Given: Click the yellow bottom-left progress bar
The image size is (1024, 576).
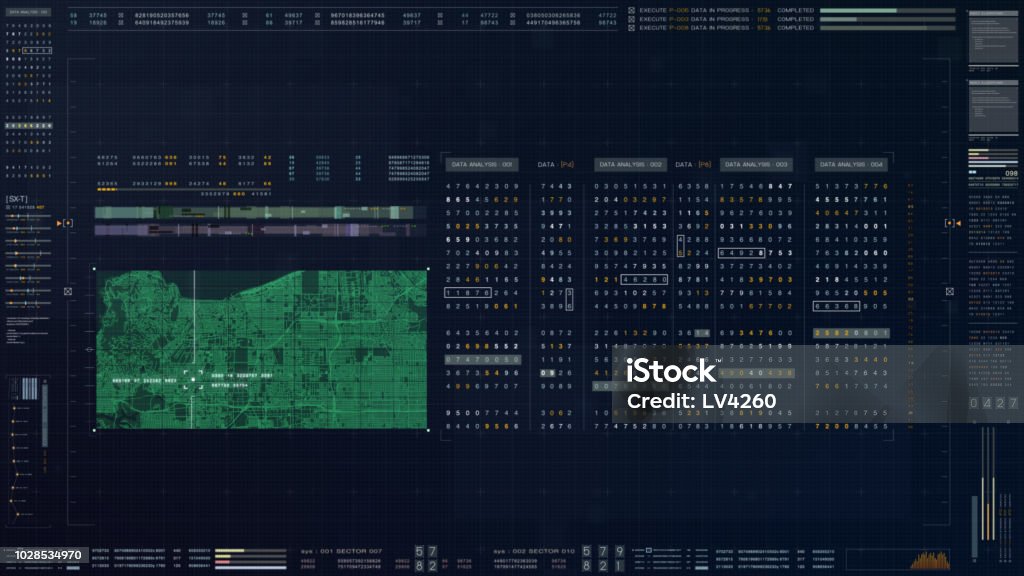Looking at the screenshot, I should (x=251, y=551).
